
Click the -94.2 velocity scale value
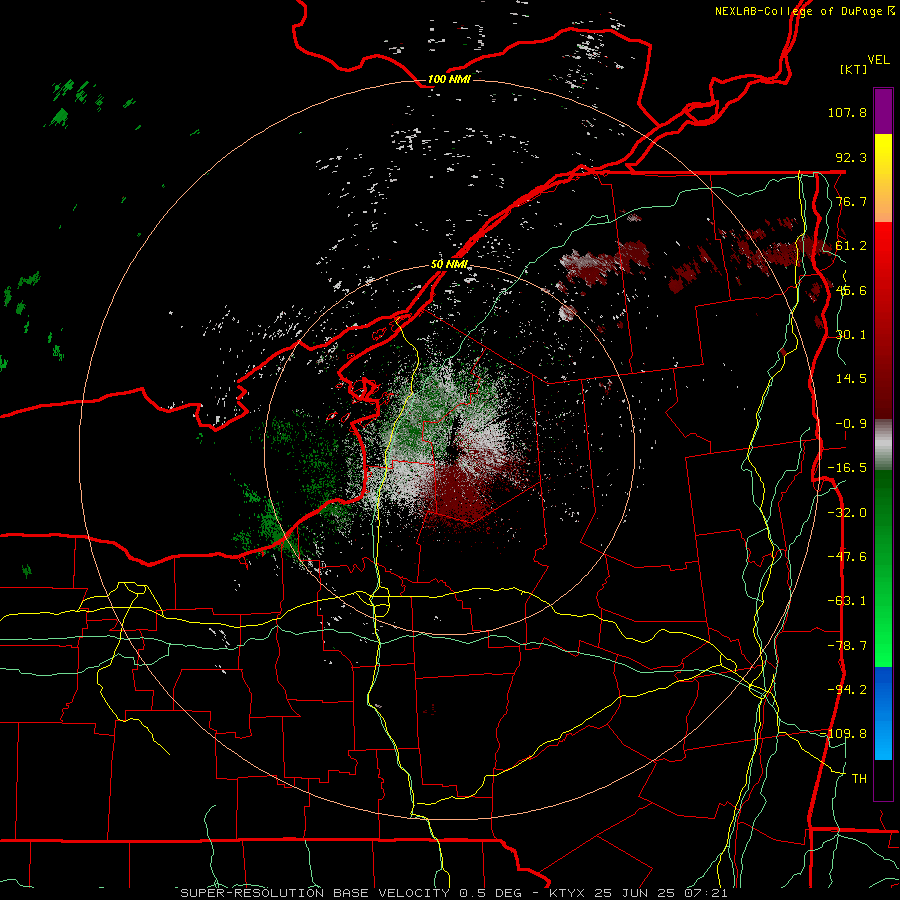(847, 690)
